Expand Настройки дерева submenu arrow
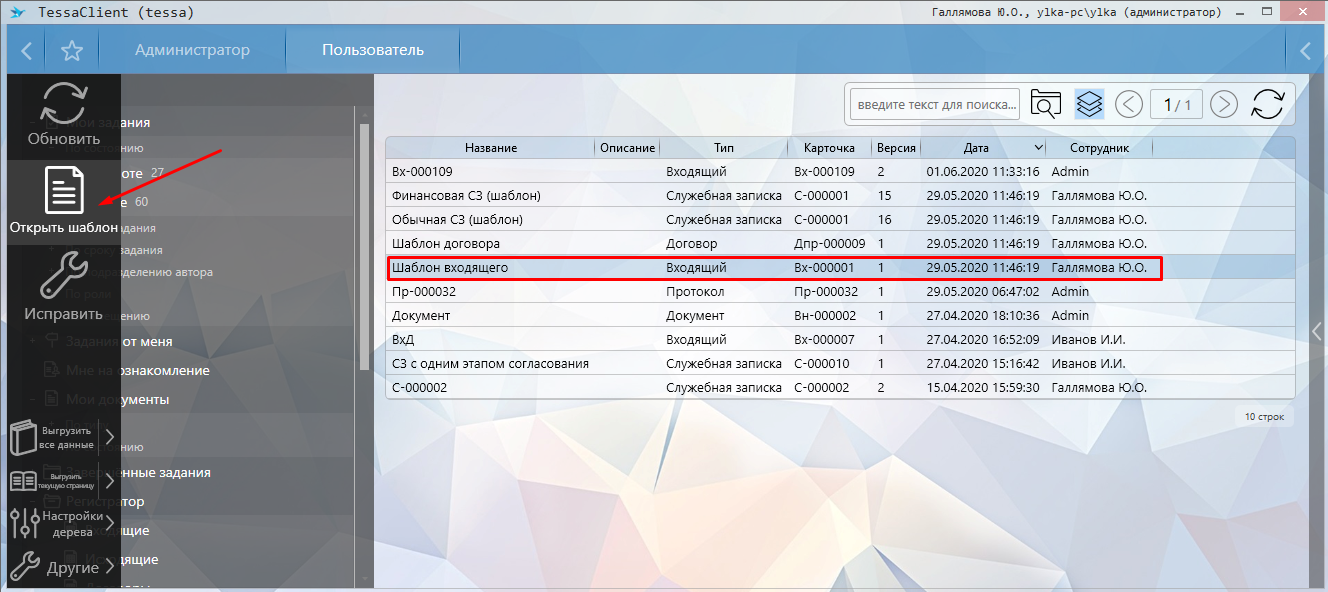Viewport: 1328px width, 592px height. click(x=110, y=523)
